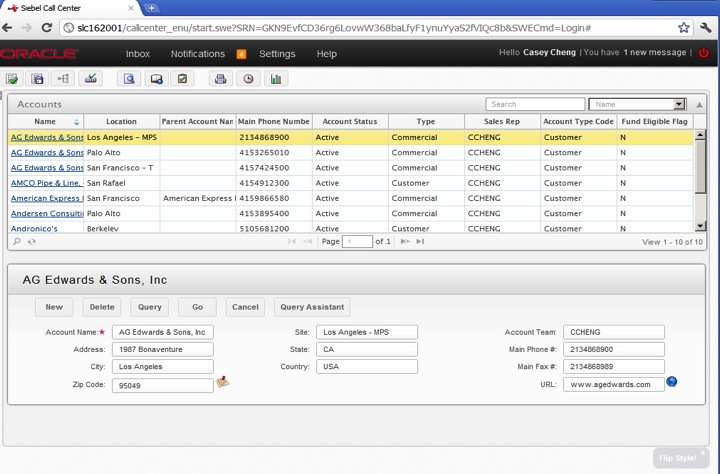The height and width of the screenshot is (474, 720).
Task: Click the Address field
Action: pos(163,349)
